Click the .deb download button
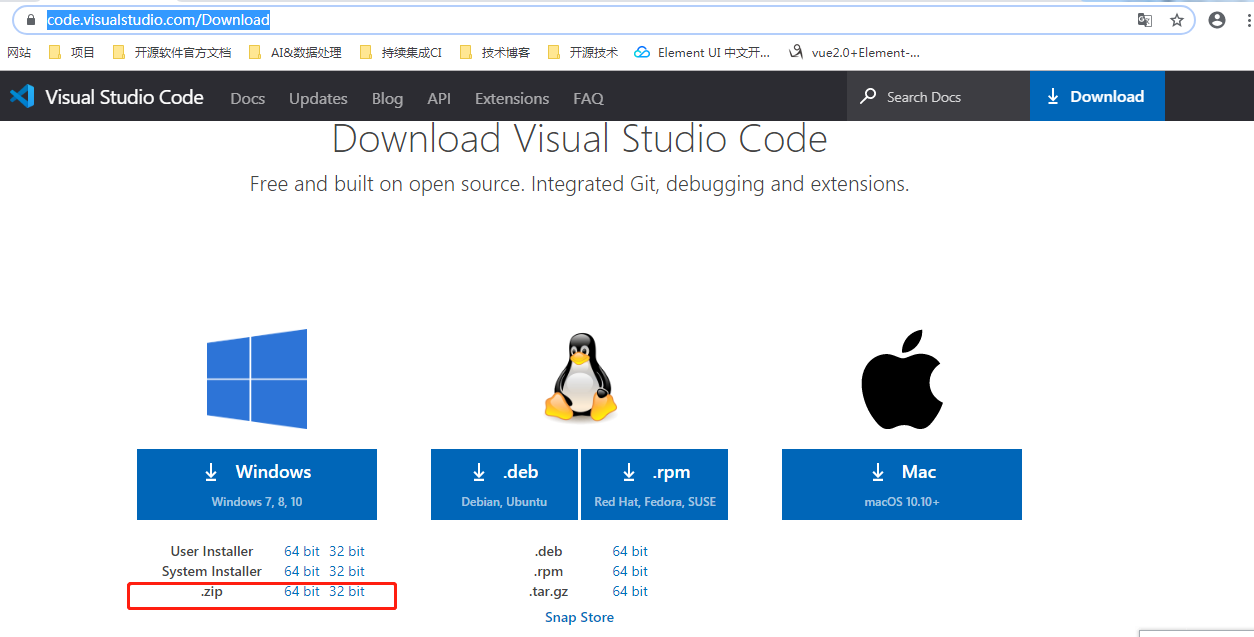1254x637 pixels. click(504, 485)
